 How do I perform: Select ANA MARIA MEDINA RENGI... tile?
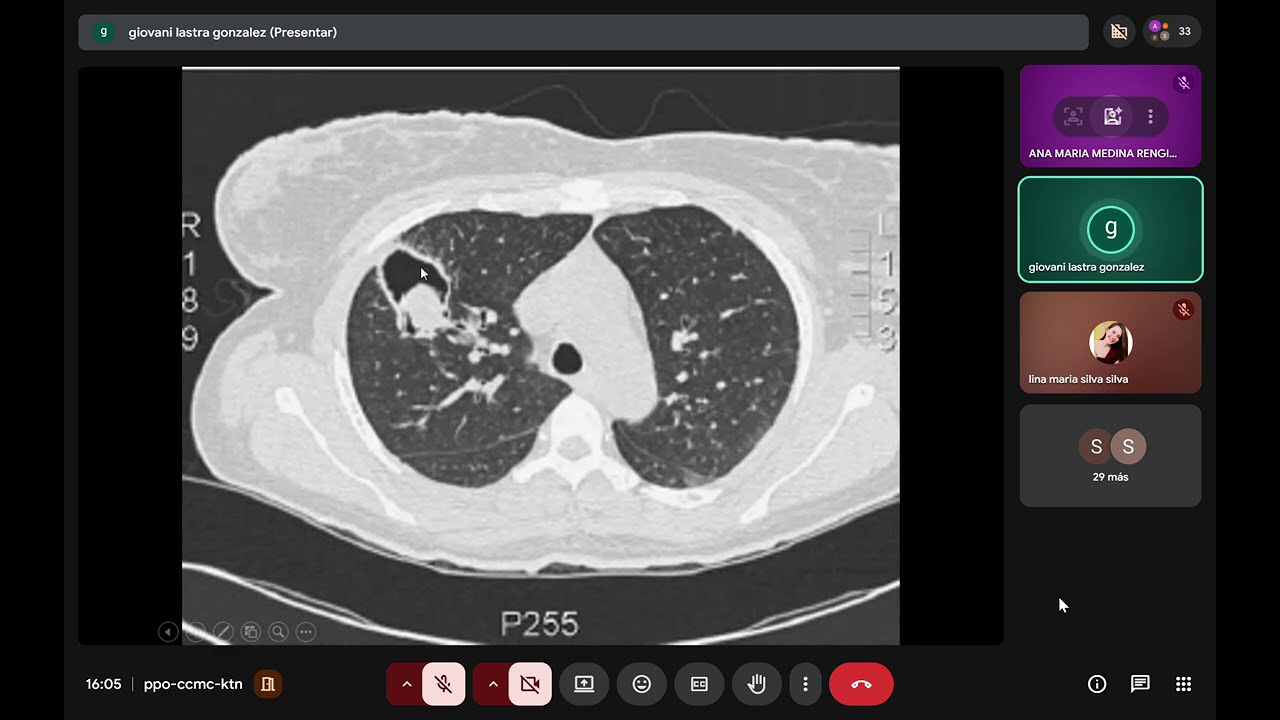point(1110,116)
